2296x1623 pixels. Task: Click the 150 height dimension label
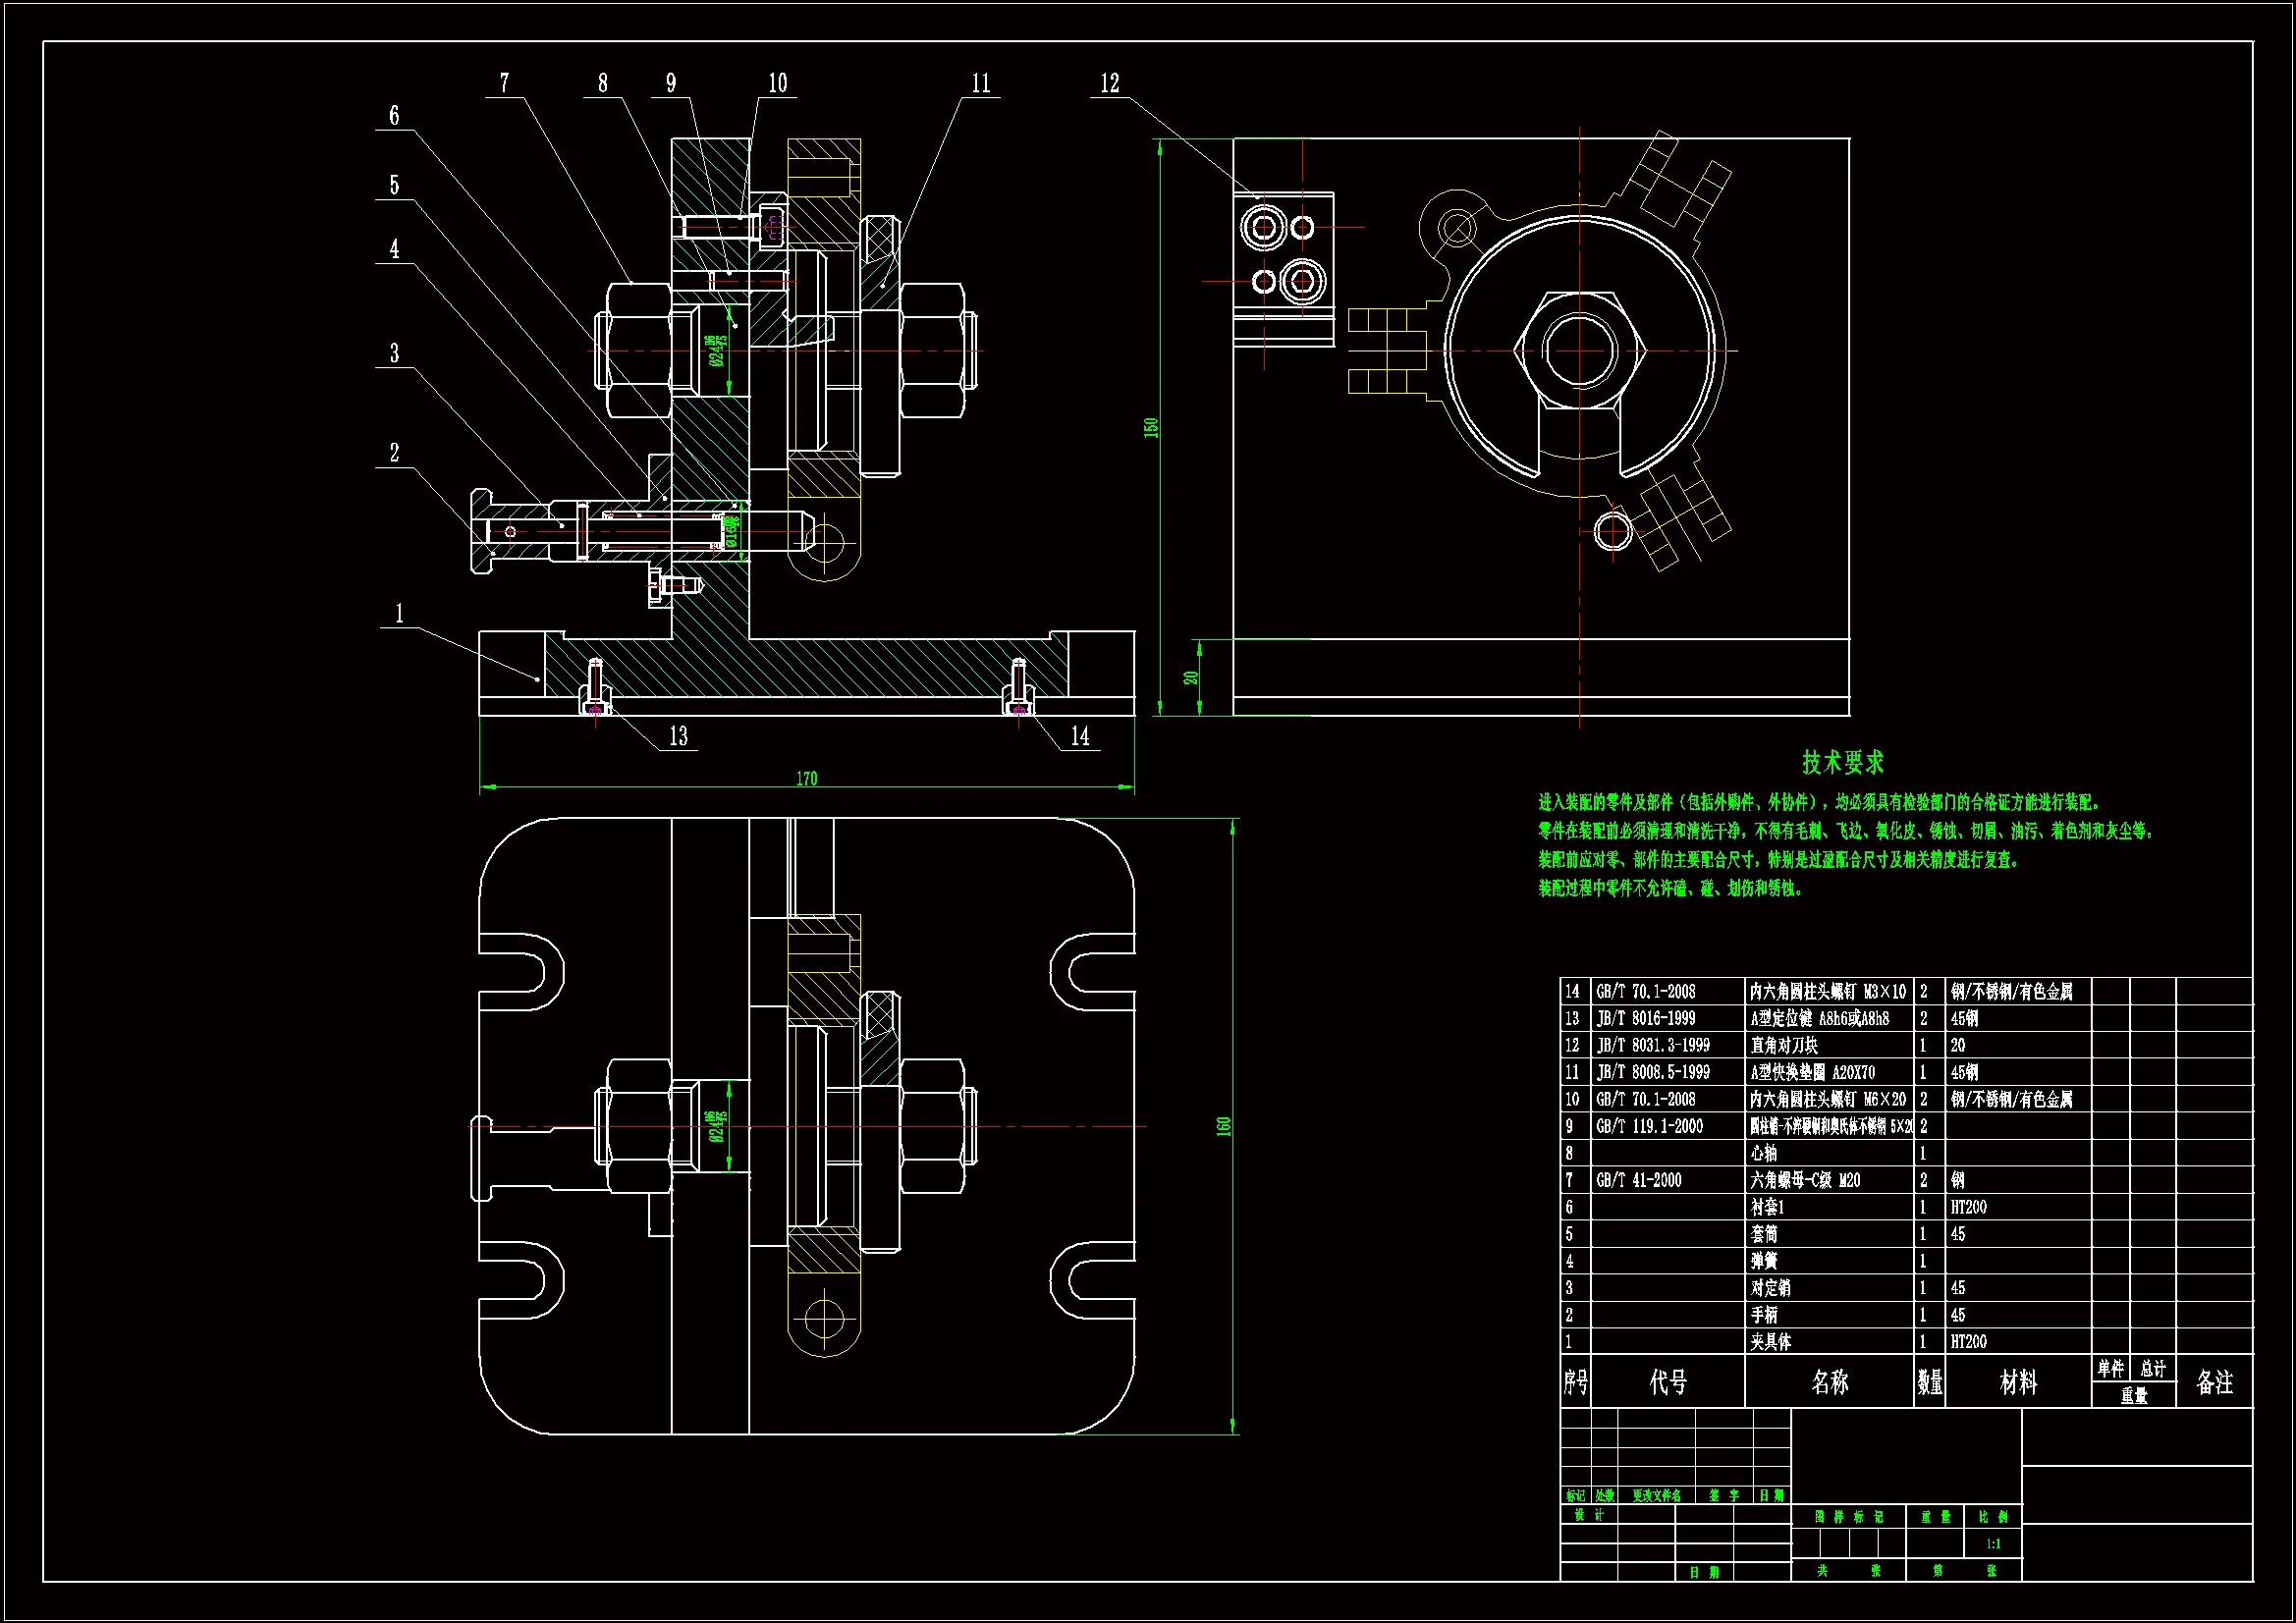point(1151,427)
